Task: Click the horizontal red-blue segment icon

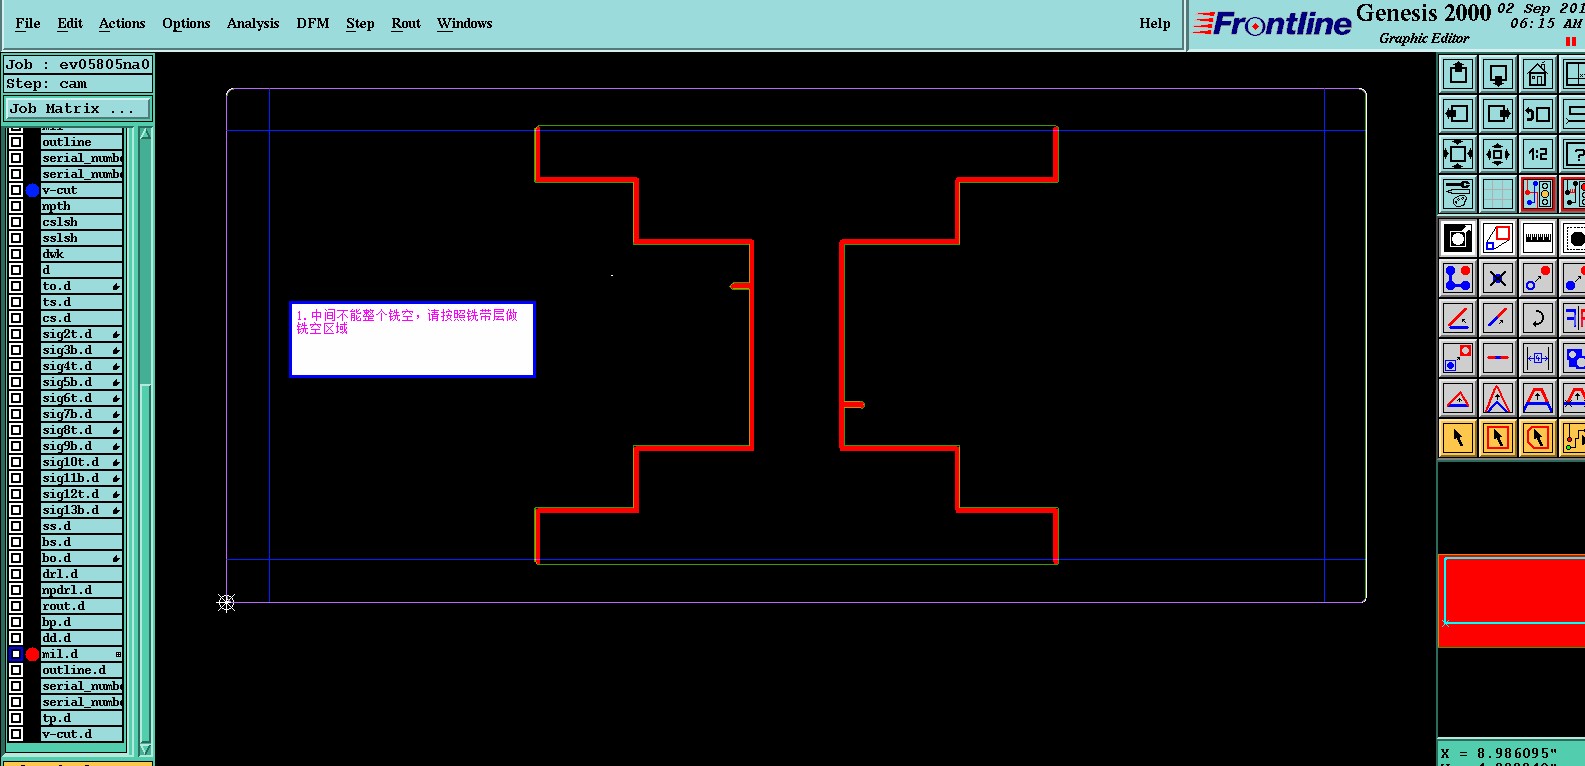Action: coord(1498,357)
